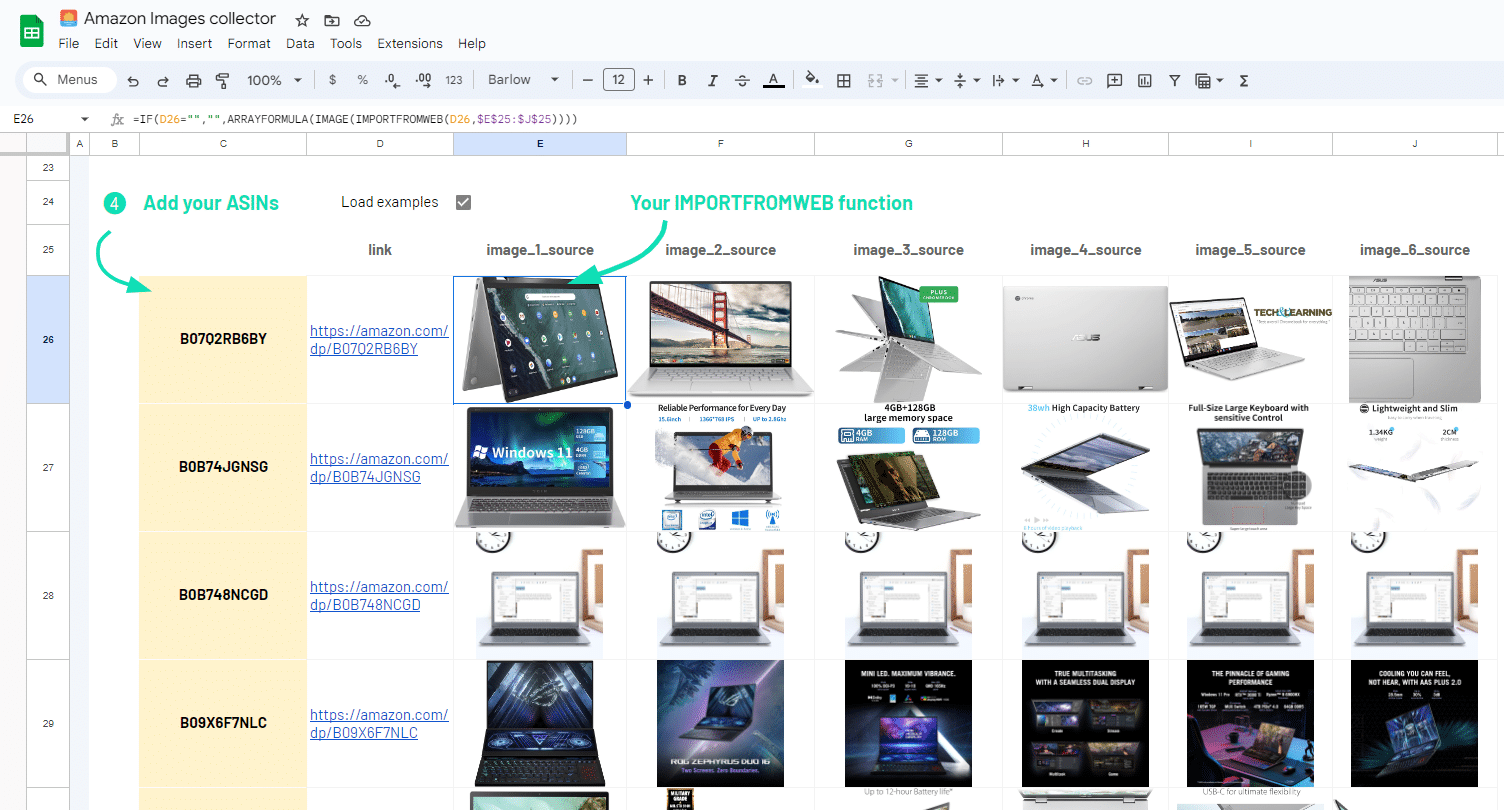Click the Insert chart icon
The height and width of the screenshot is (810, 1504).
coord(1144,81)
